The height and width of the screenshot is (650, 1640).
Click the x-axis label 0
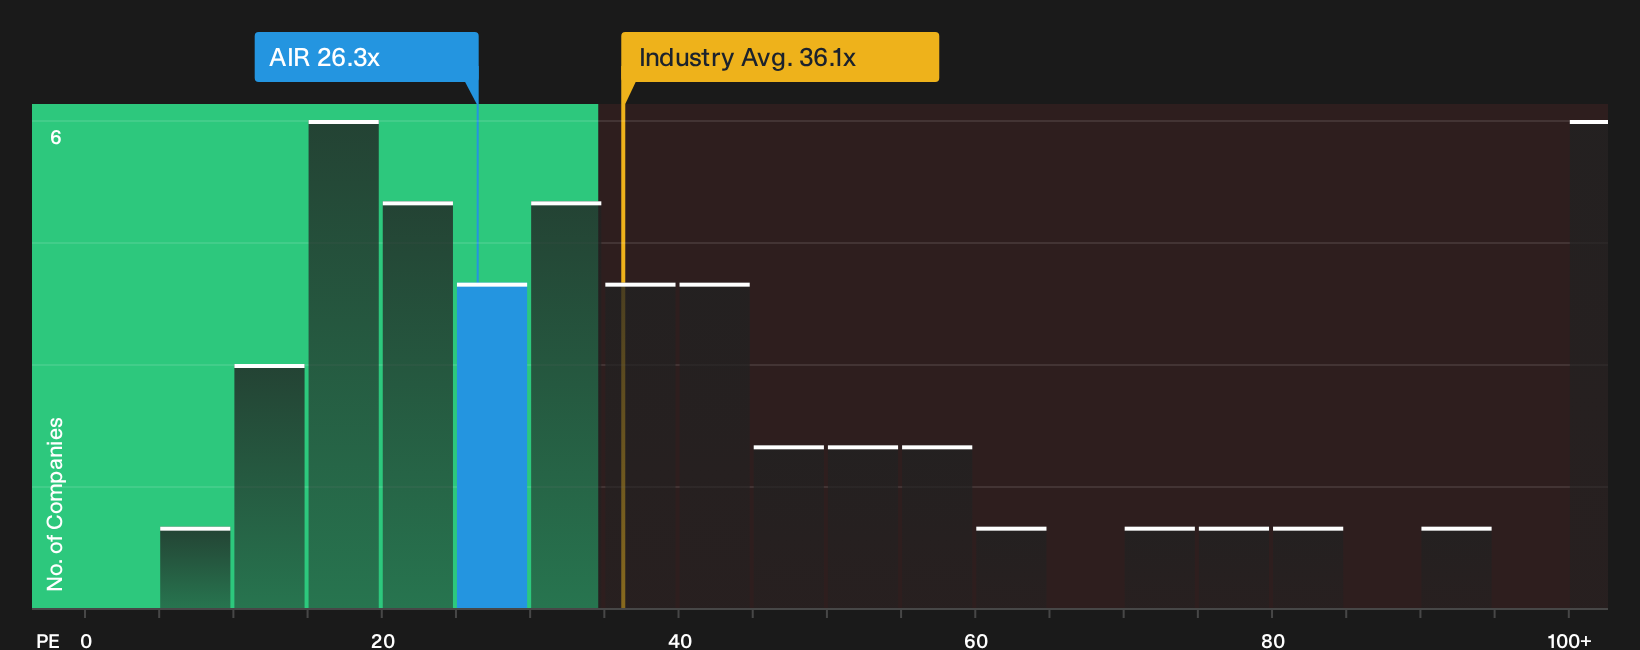[x=86, y=640]
